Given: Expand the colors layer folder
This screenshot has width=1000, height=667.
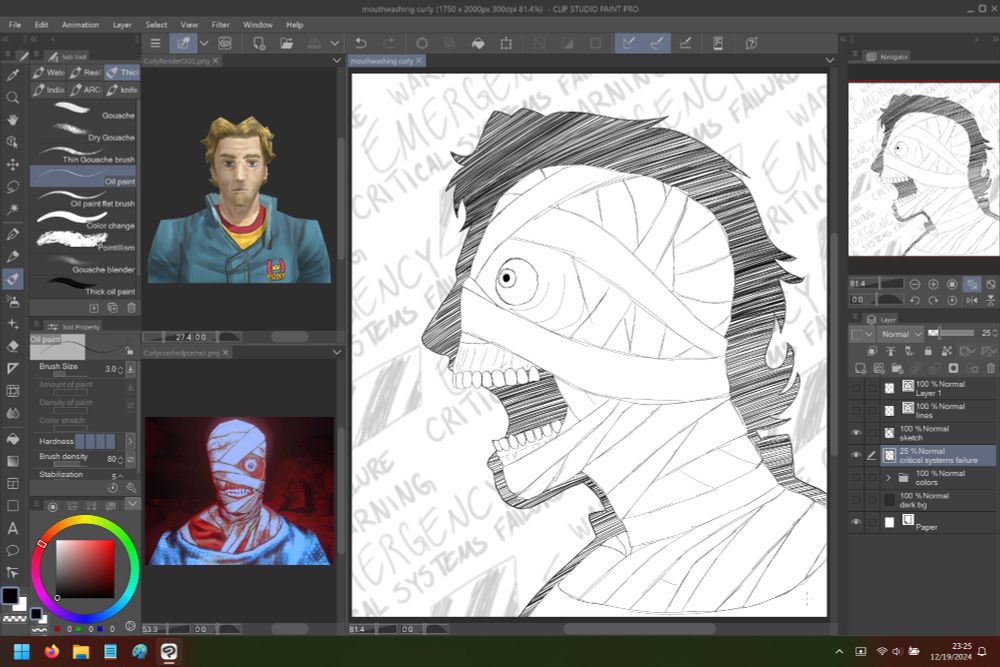Looking at the screenshot, I should pyautogui.click(x=889, y=478).
